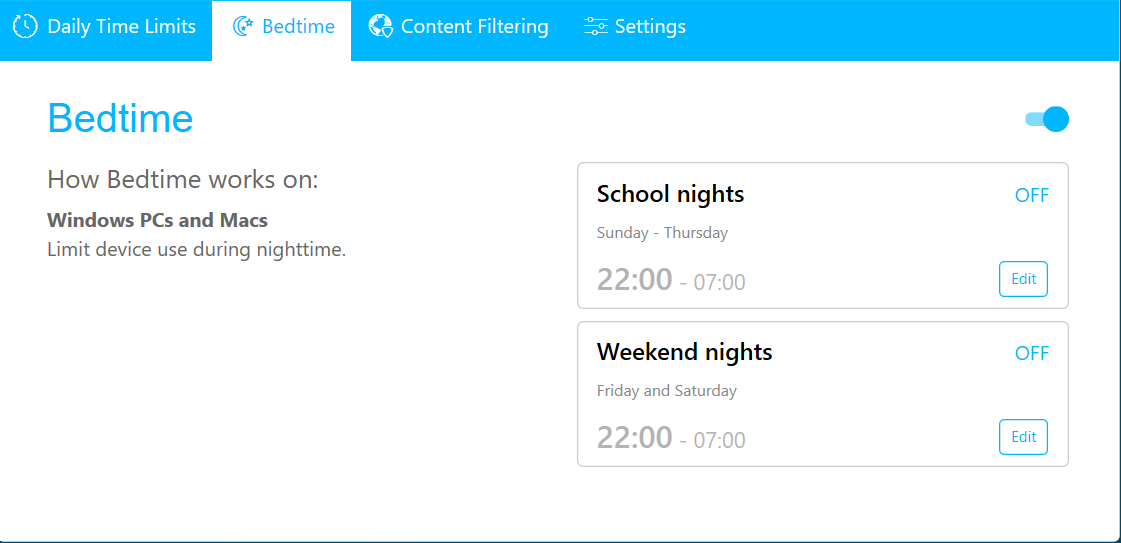Image resolution: width=1121 pixels, height=543 pixels.
Task: Click the School nights 22:00 start time
Action: pyautogui.click(x=634, y=280)
